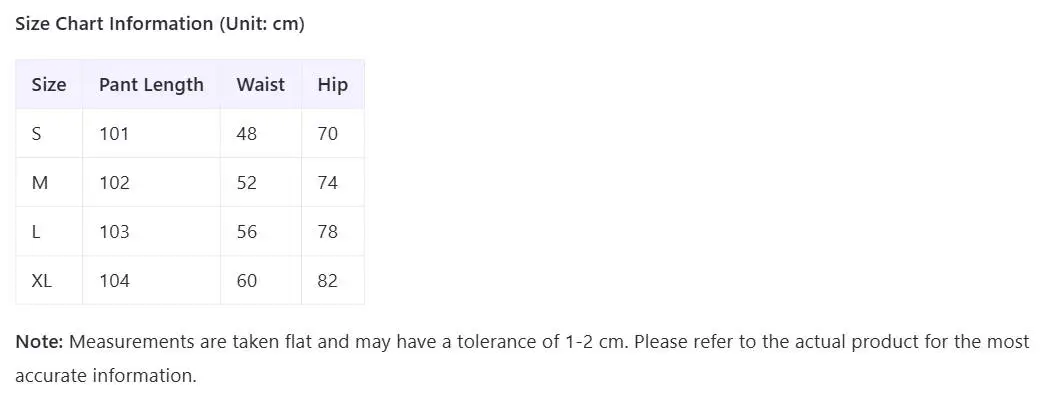Click the bold Note label
Image resolution: width=1063 pixels, height=401 pixels.
pos(39,342)
